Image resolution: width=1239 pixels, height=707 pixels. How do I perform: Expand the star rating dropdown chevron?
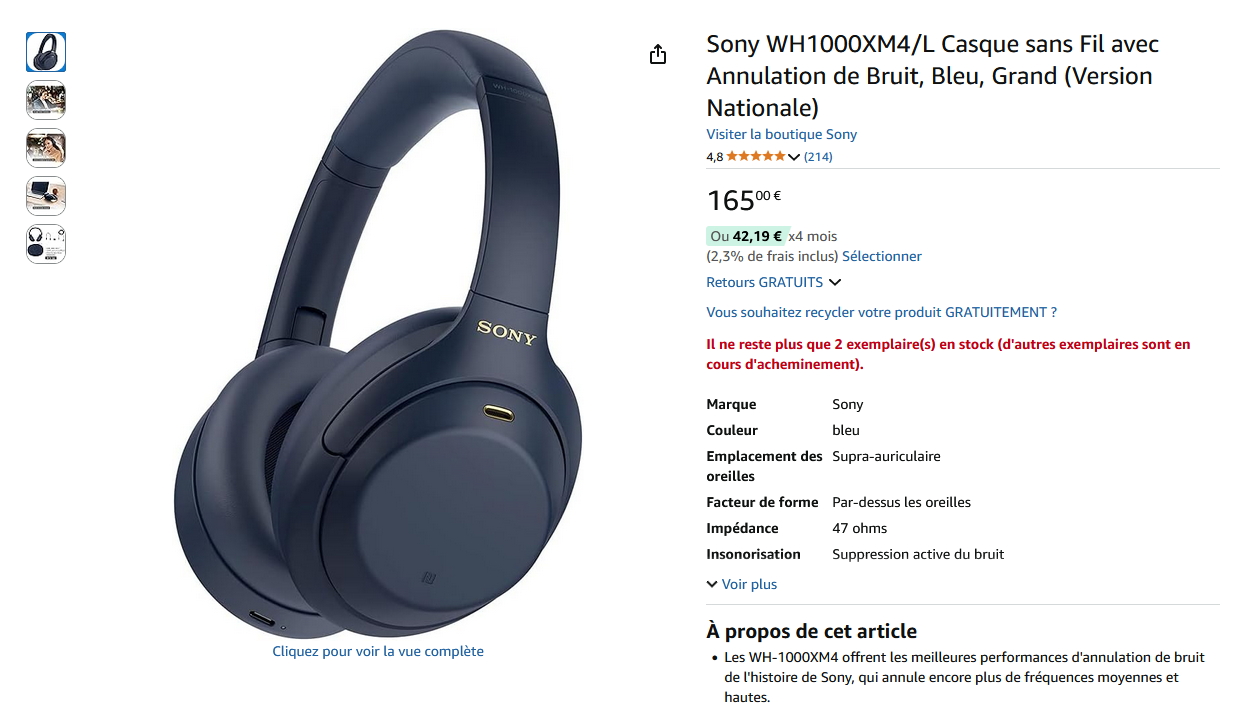(x=794, y=157)
